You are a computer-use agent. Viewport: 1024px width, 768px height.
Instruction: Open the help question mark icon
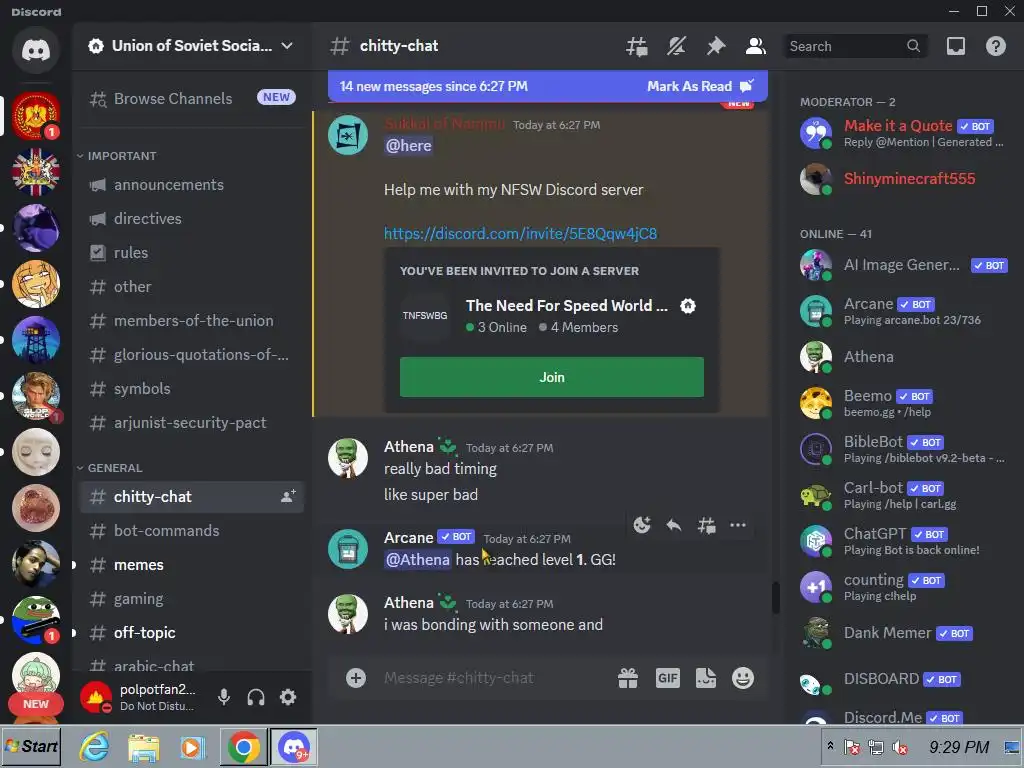[x=995, y=46]
